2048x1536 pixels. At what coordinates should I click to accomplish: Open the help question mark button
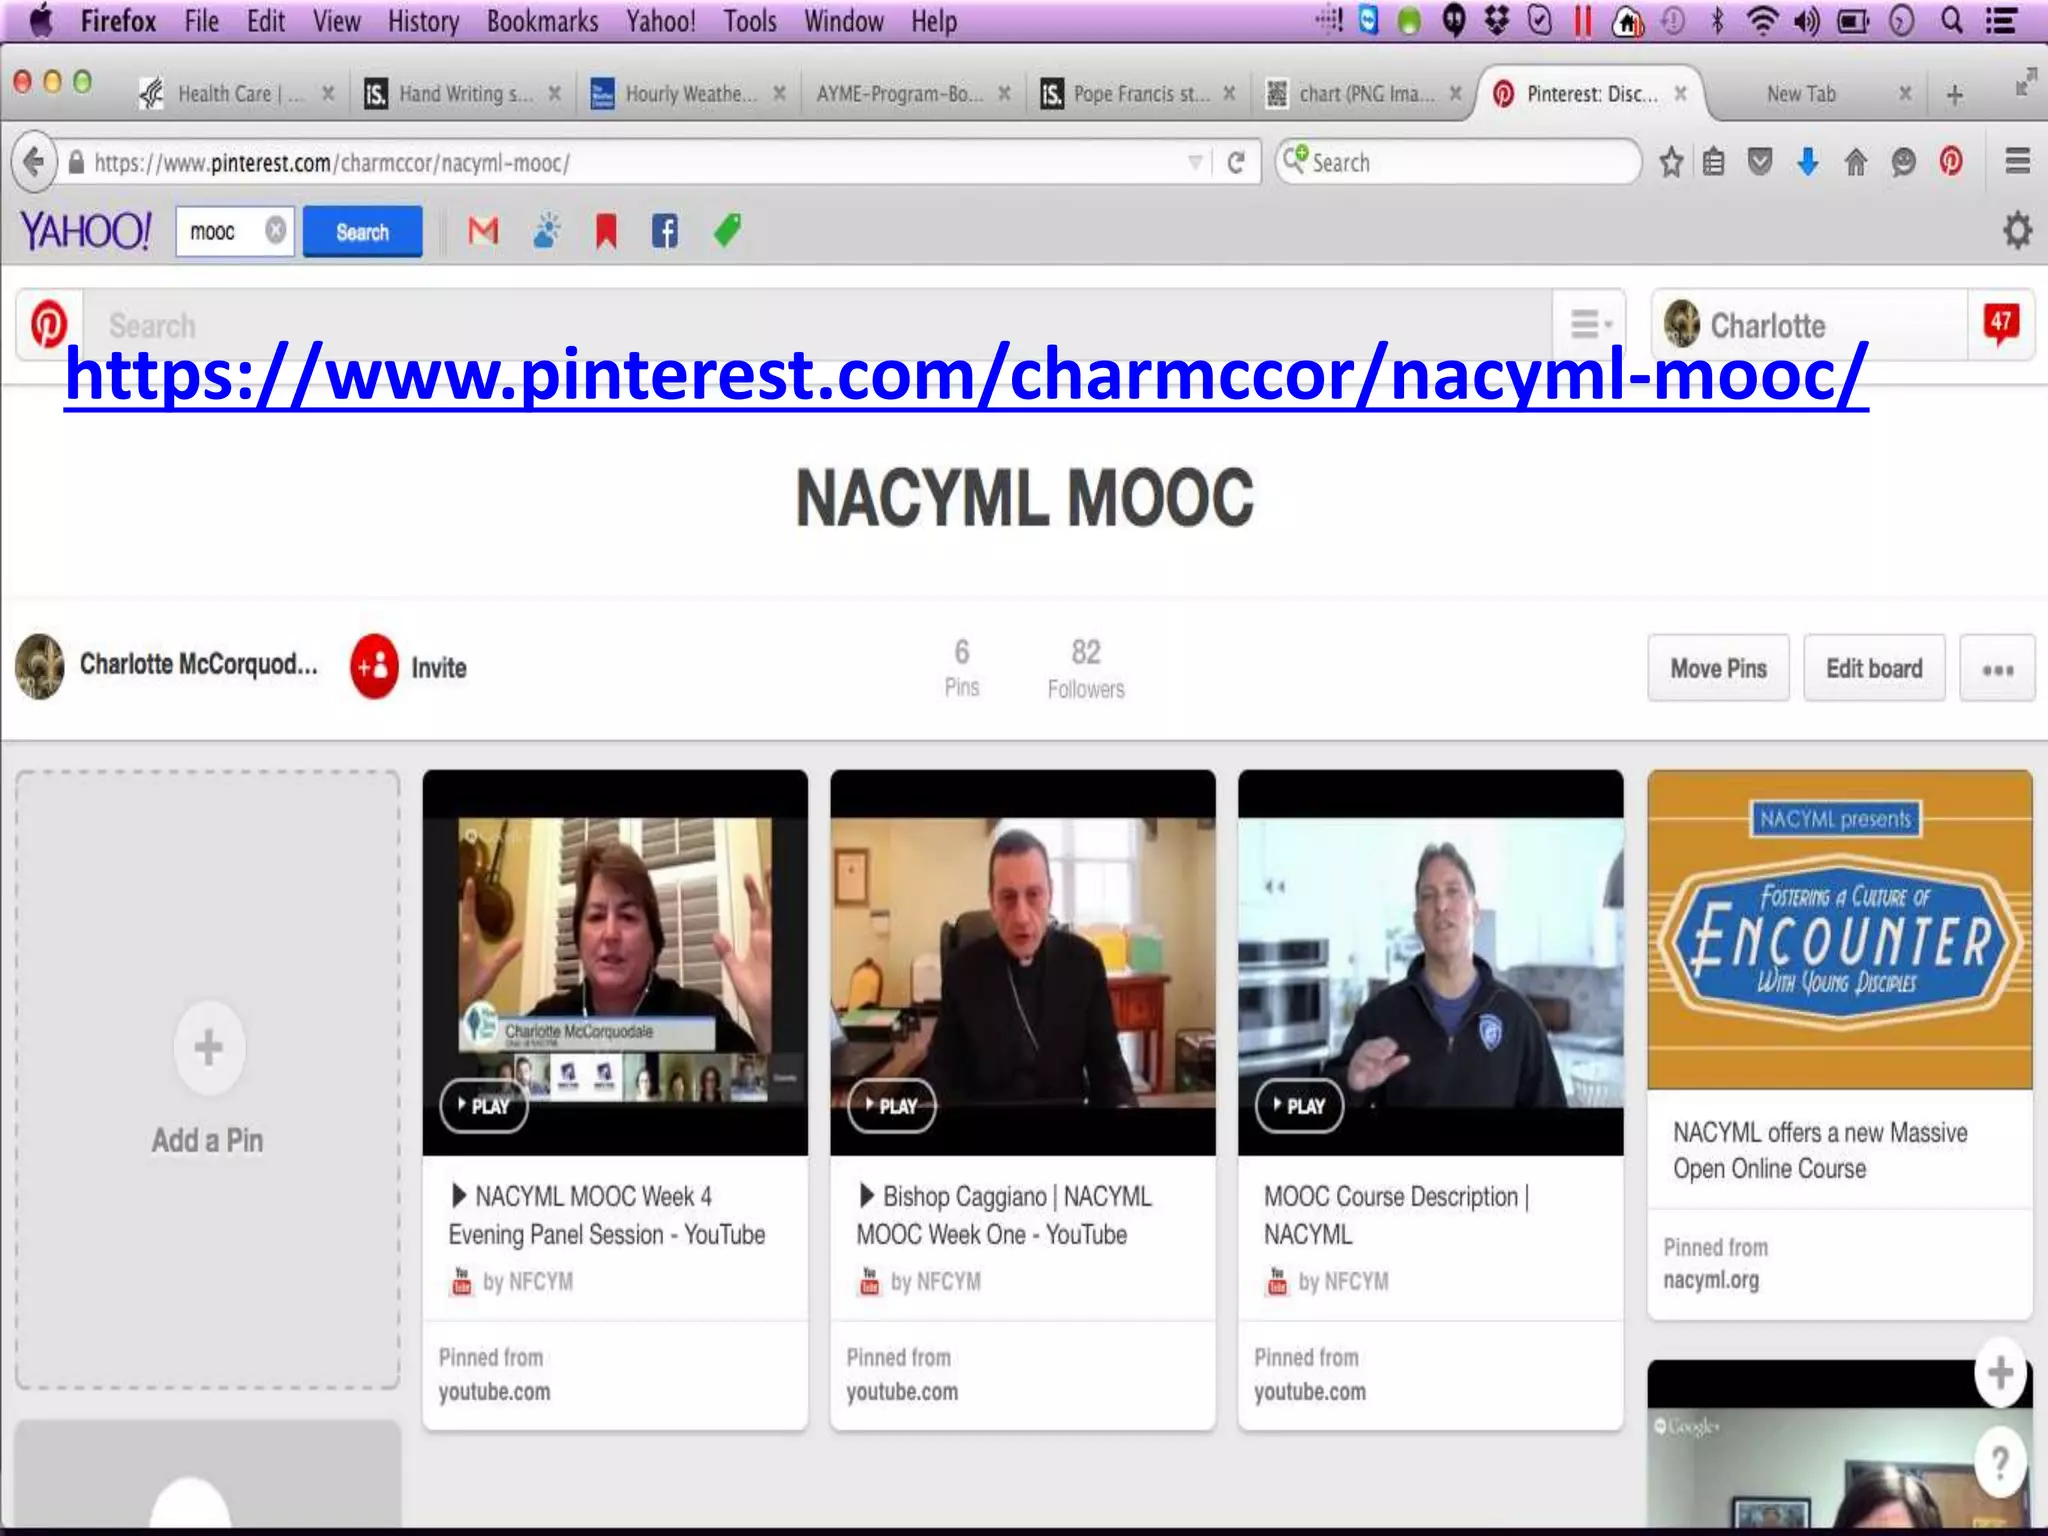[x=2001, y=1464]
